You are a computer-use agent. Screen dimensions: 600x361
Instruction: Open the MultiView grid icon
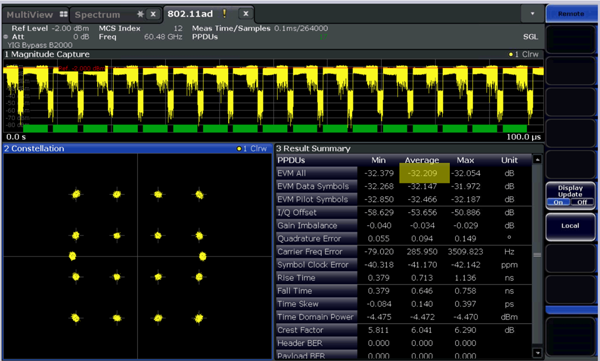tap(64, 14)
